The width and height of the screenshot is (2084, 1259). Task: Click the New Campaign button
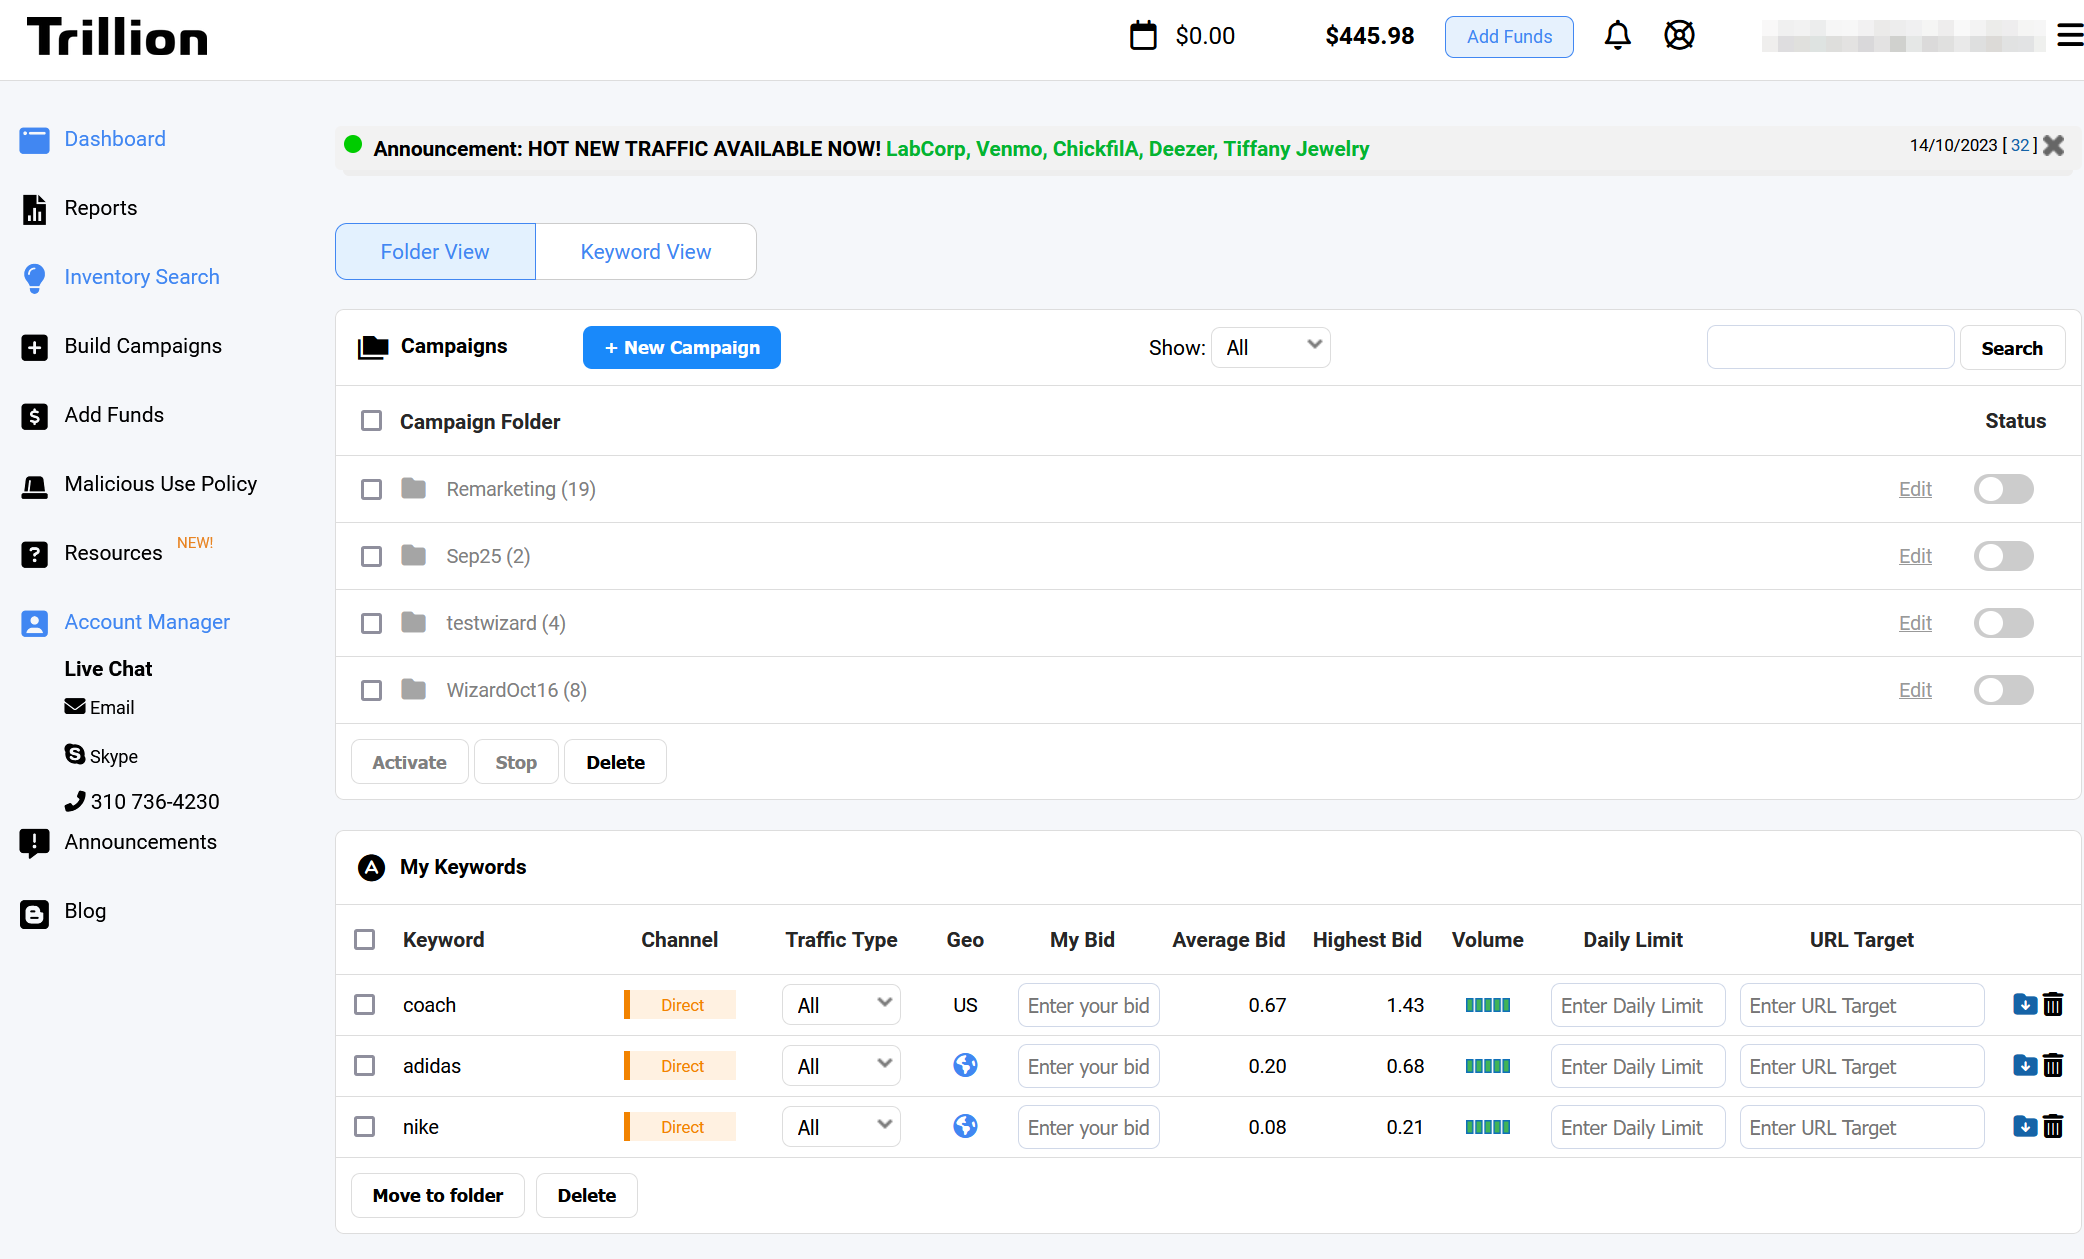(x=682, y=348)
